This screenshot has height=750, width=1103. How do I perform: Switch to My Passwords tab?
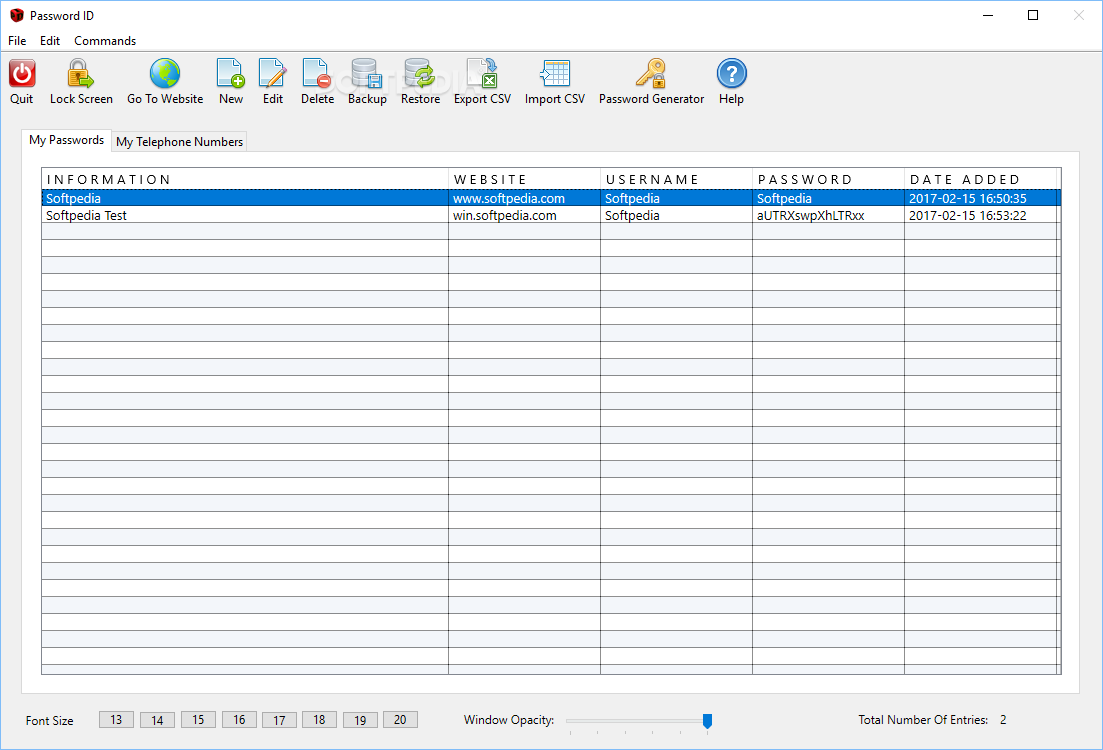coord(66,140)
